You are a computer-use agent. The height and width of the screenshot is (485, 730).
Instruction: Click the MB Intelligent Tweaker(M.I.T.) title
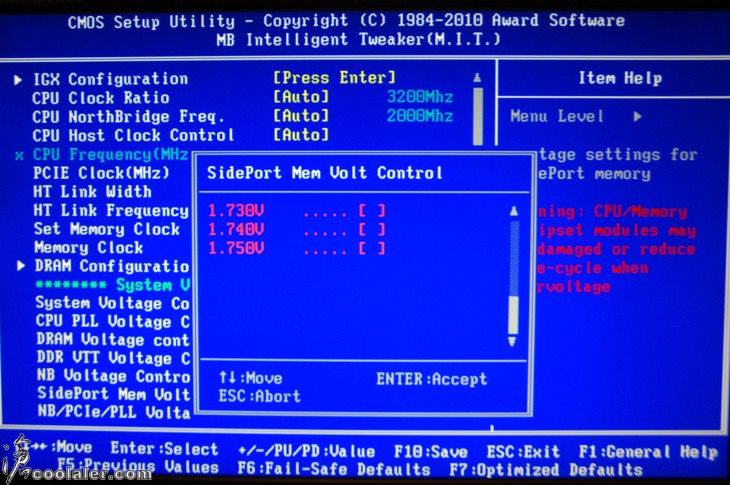coord(358,40)
